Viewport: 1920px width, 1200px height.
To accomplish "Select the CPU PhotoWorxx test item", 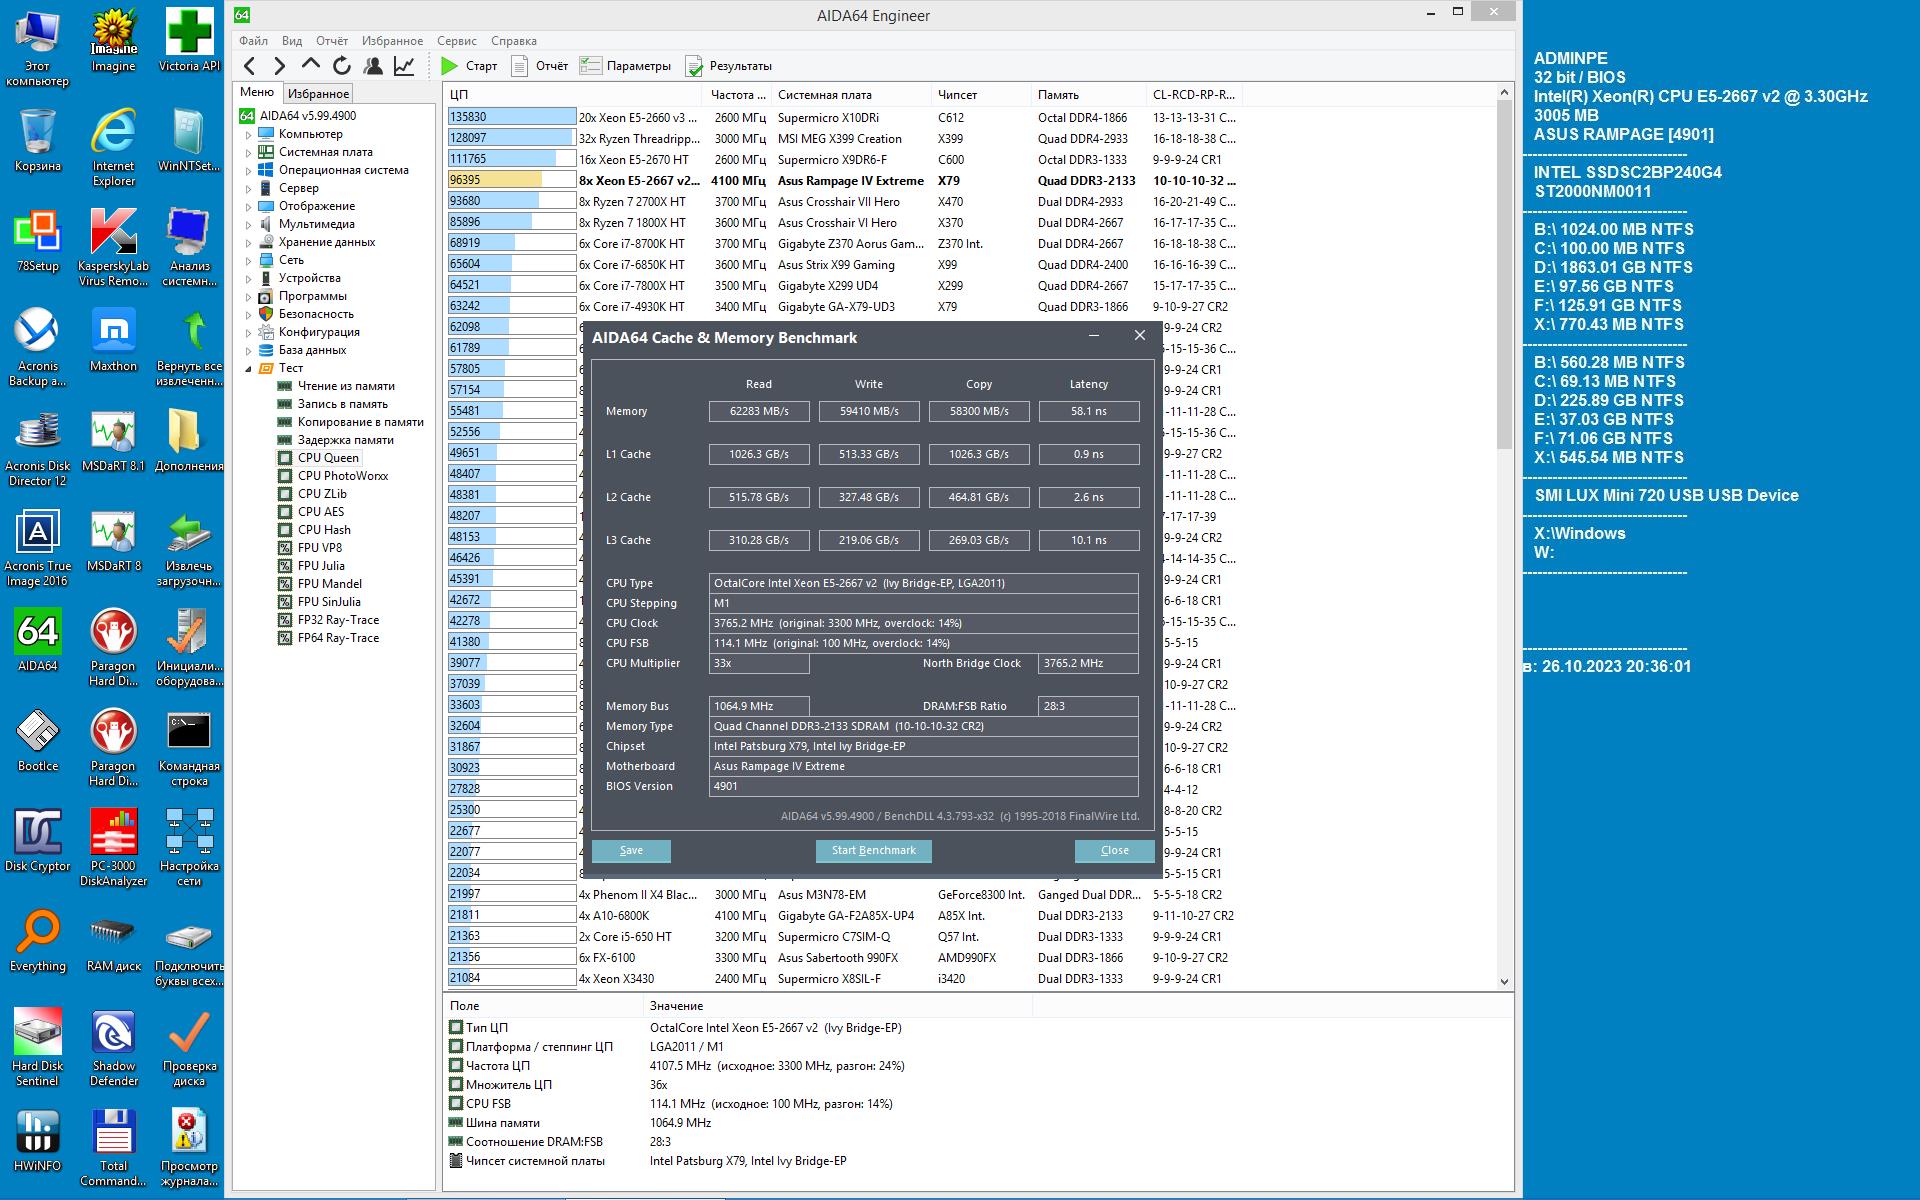I will pyautogui.click(x=342, y=476).
